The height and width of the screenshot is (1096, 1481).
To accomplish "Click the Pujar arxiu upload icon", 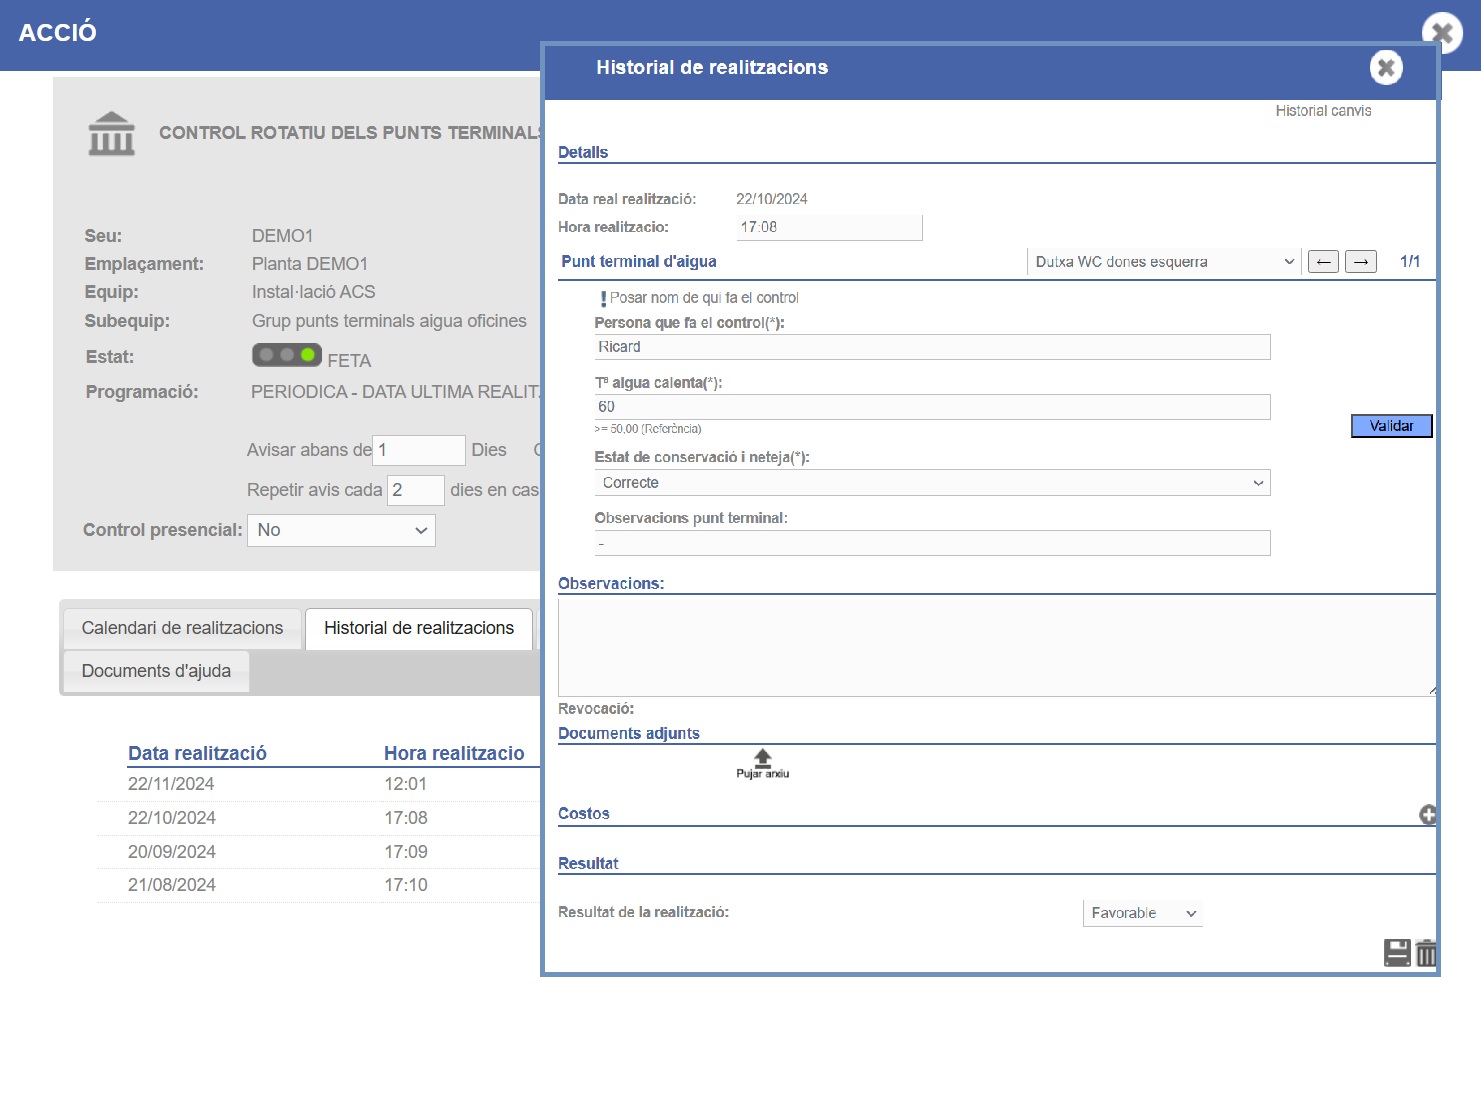I will [x=762, y=763].
